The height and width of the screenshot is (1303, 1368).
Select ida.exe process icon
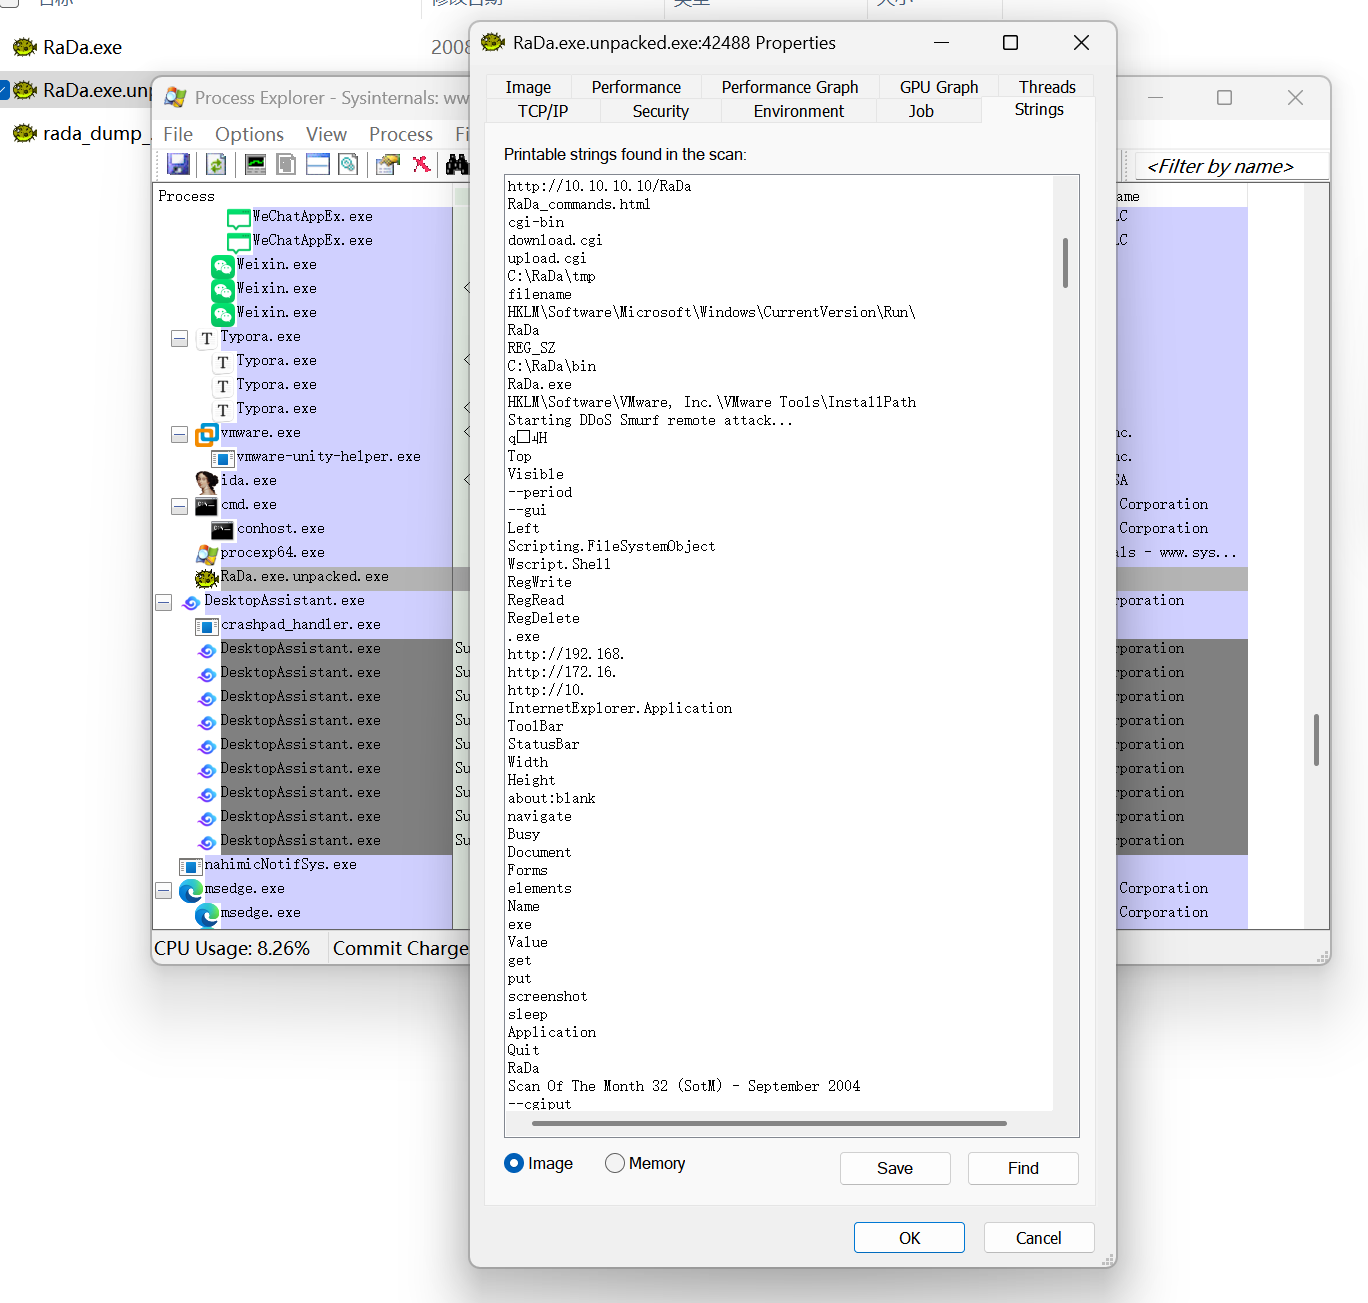coord(207,482)
